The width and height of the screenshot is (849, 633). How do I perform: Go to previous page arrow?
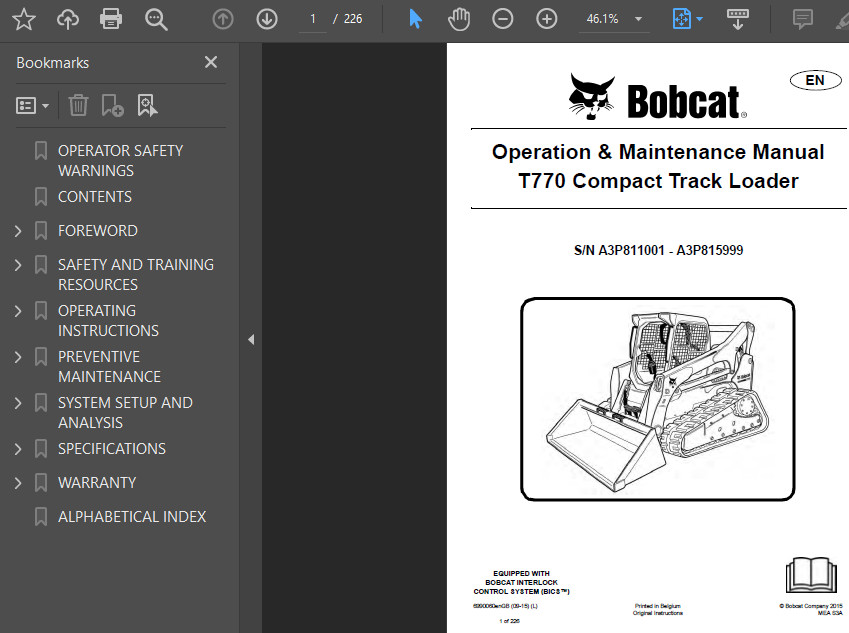point(223,19)
